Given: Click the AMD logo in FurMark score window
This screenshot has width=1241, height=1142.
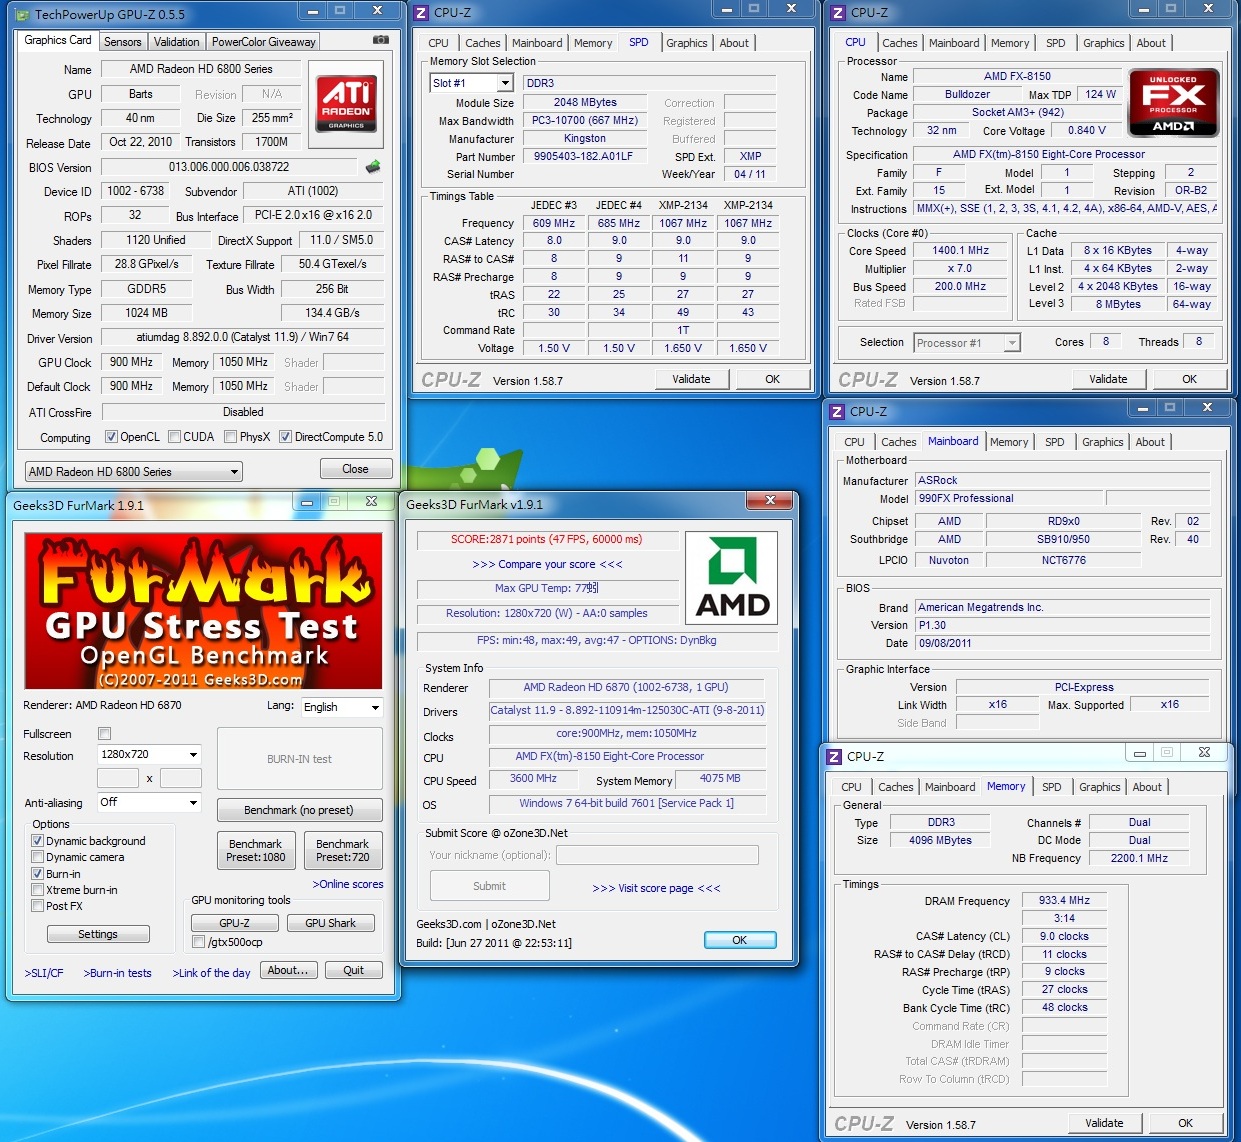Looking at the screenshot, I should click(732, 579).
